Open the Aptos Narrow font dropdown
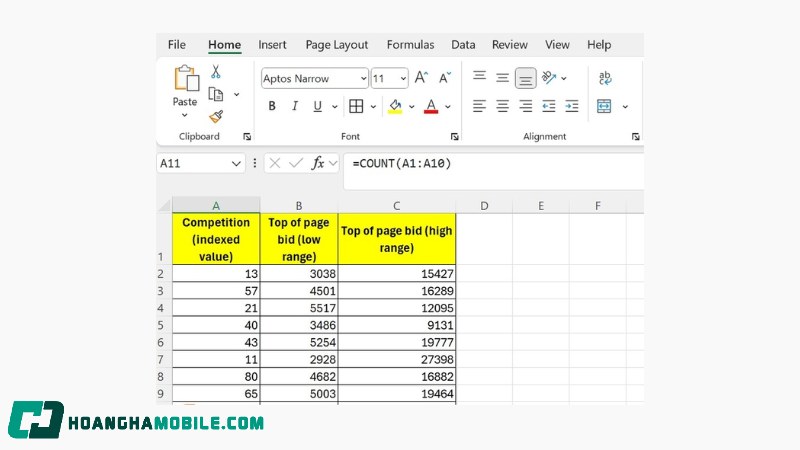 pyautogui.click(x=315, y=78)
